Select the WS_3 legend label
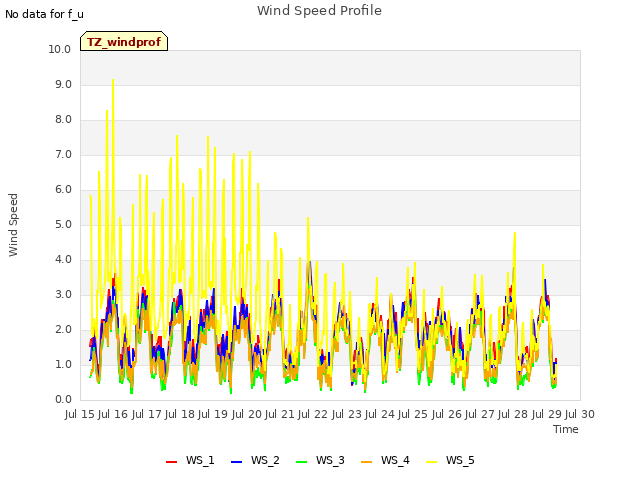 330,460
